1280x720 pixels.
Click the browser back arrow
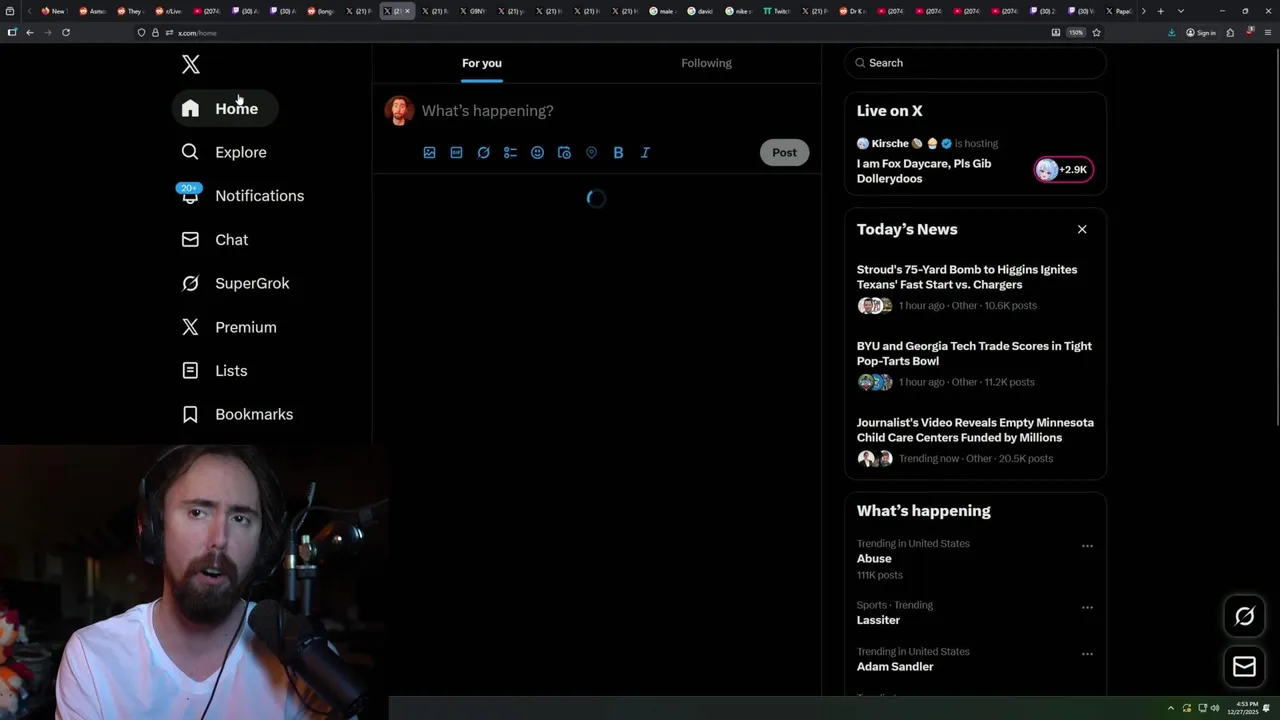pyautogui.click(x=30, y=33)
